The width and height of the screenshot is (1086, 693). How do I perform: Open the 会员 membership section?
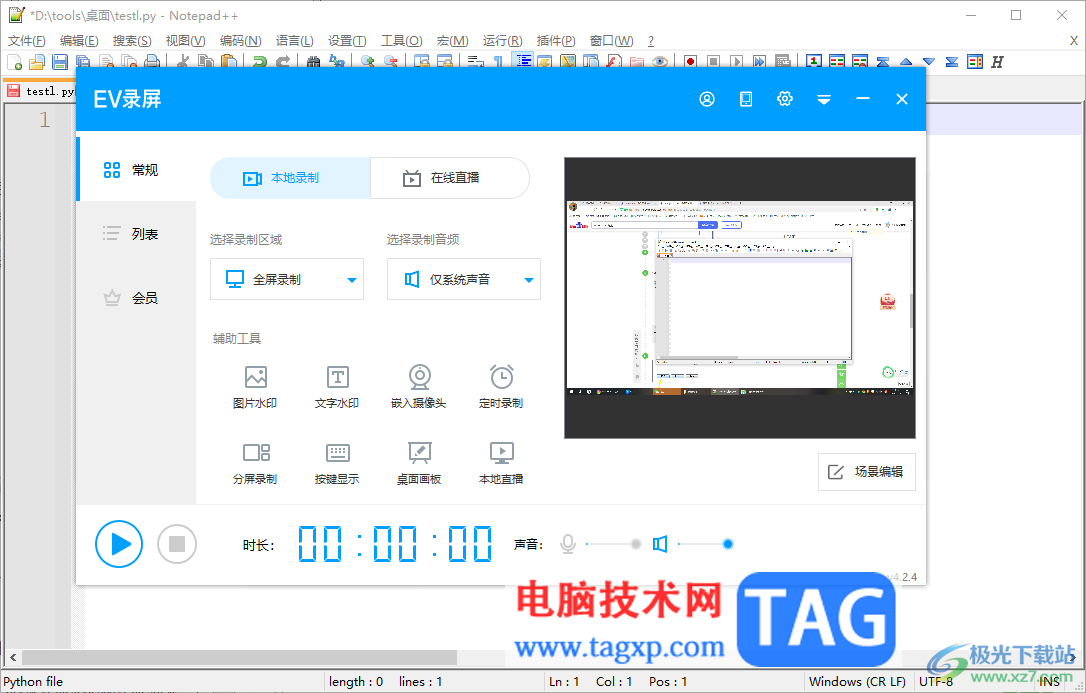[x=137, y=298]
